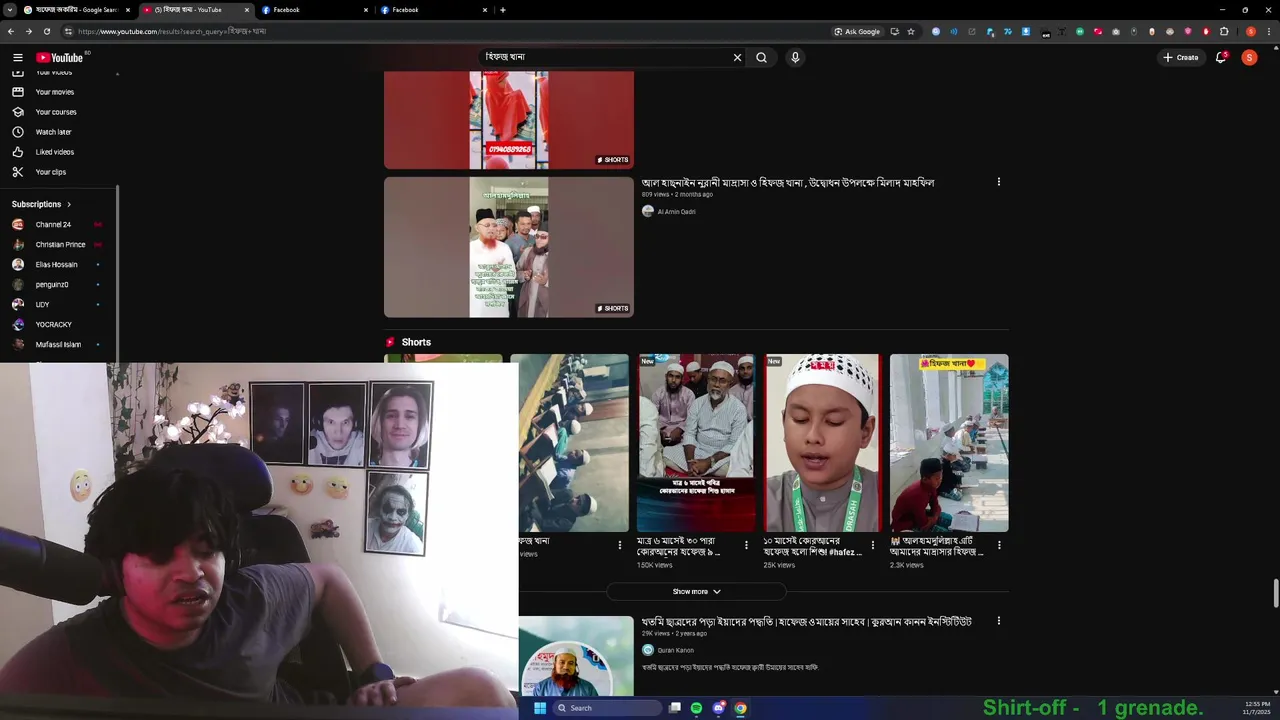
Task: Click Al Amin Qadri channel name
Action: click(676, 211)
